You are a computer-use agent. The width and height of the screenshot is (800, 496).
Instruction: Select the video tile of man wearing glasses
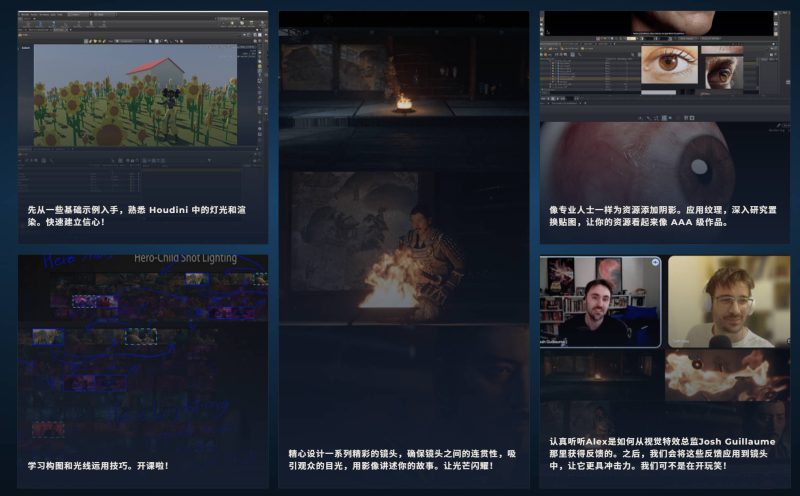(x=728, y=301)
